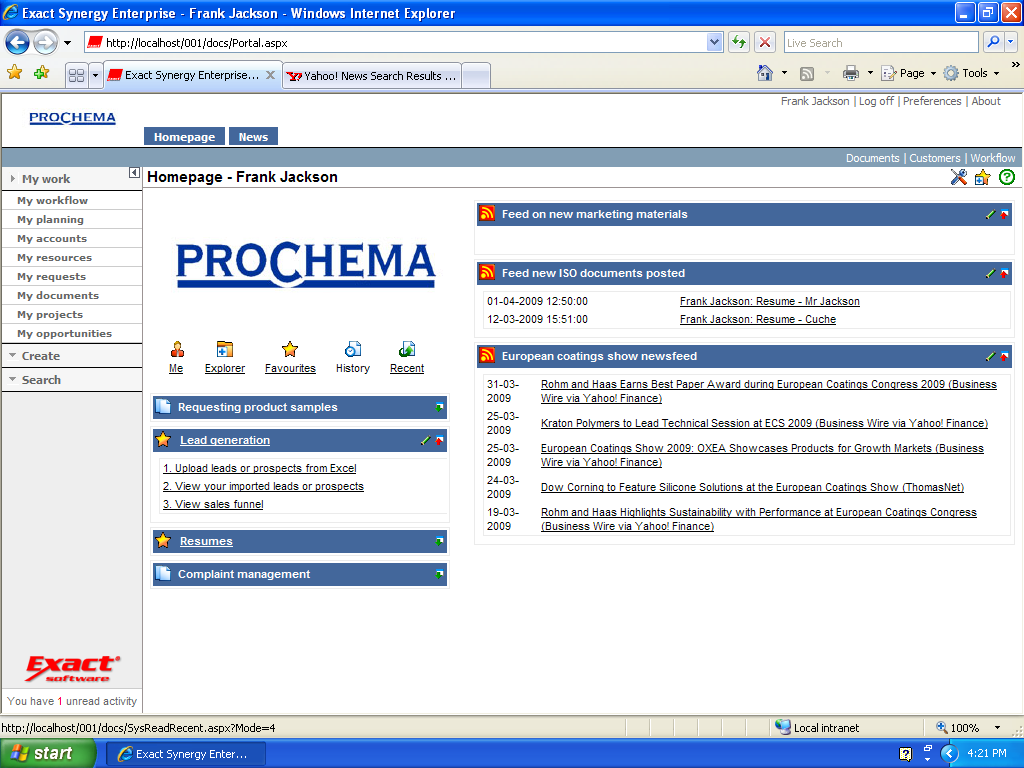Open Frank Jackson: Resume - Cuche link
This screenshot has height=768, width=1024.
(x=758, y=319)
